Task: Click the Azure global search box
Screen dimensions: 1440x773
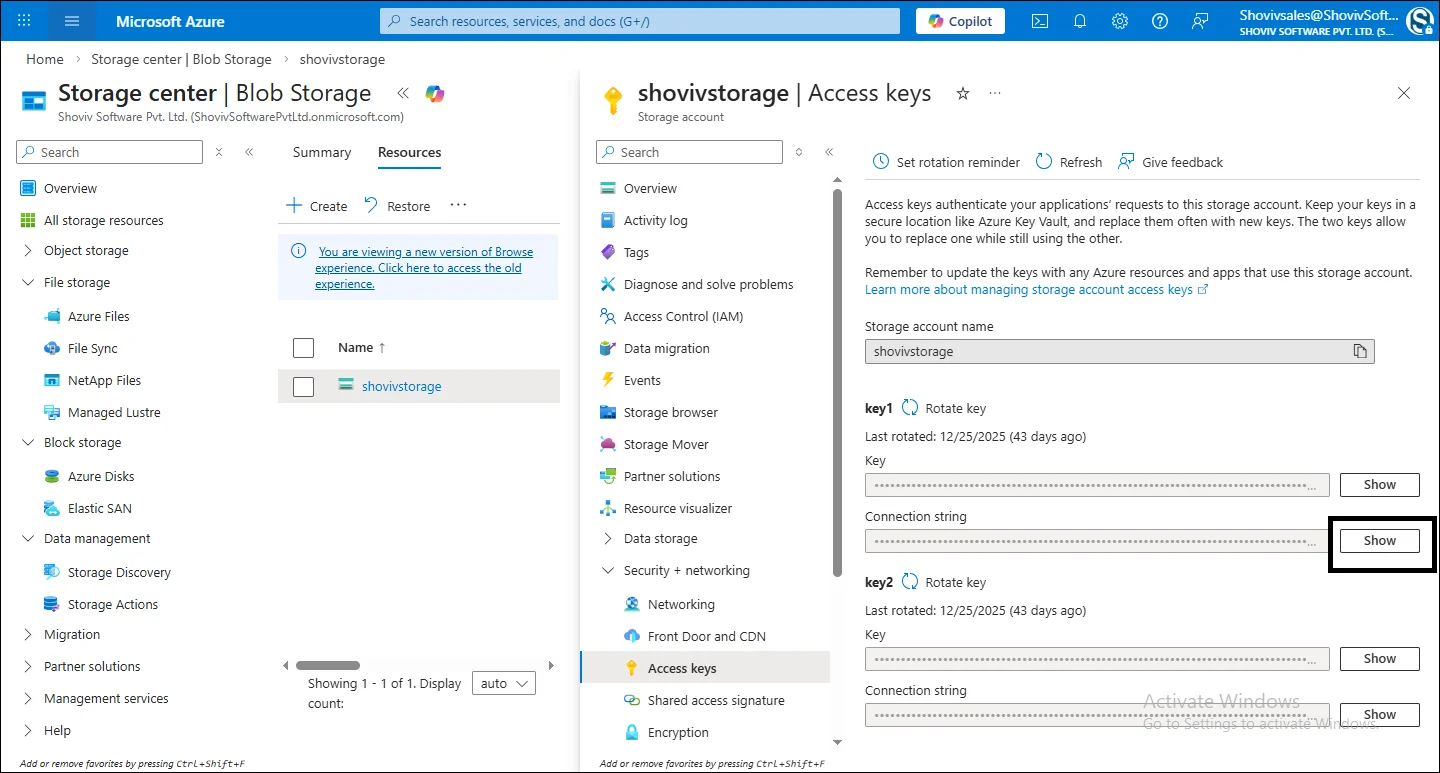Action: tap(640, 21)
